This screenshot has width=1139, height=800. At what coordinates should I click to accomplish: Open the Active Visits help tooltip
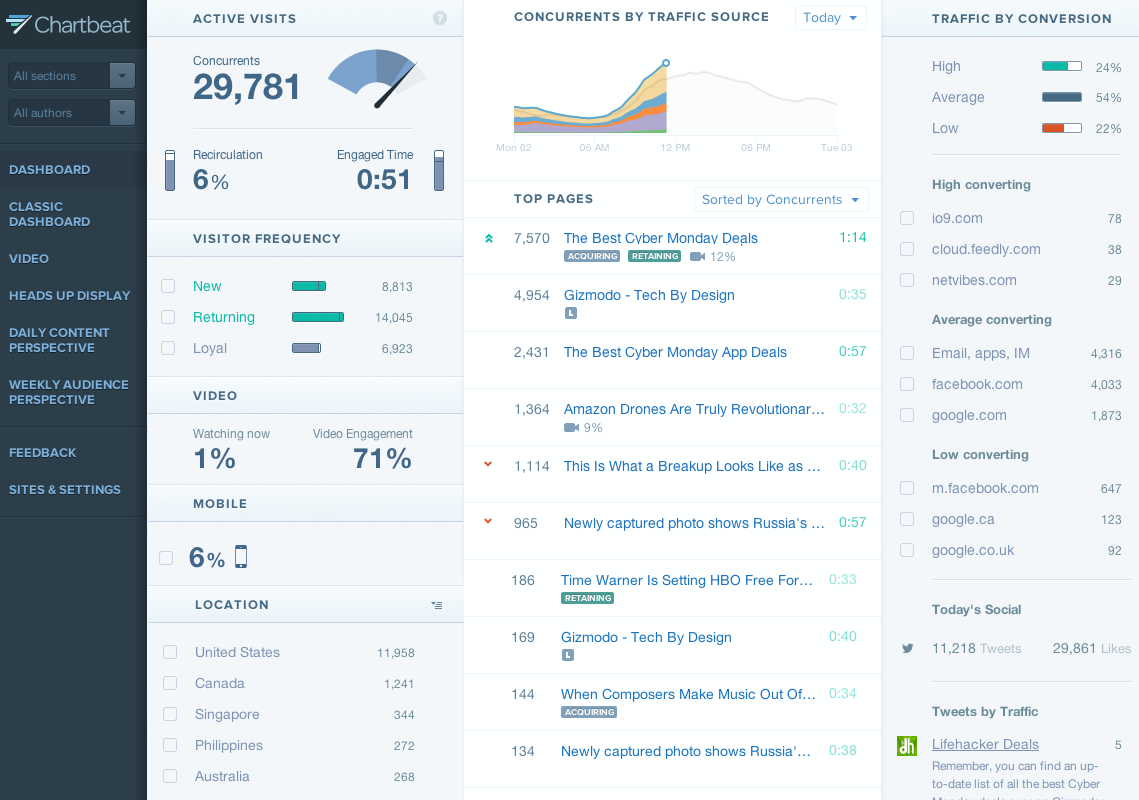pos(440,18)
